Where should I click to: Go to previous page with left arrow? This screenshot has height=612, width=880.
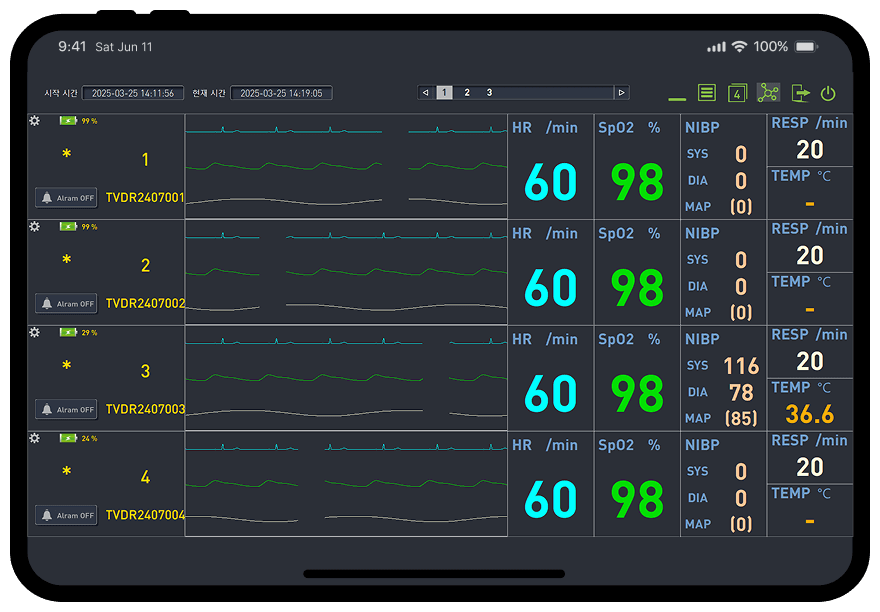(x=425, y=93)
